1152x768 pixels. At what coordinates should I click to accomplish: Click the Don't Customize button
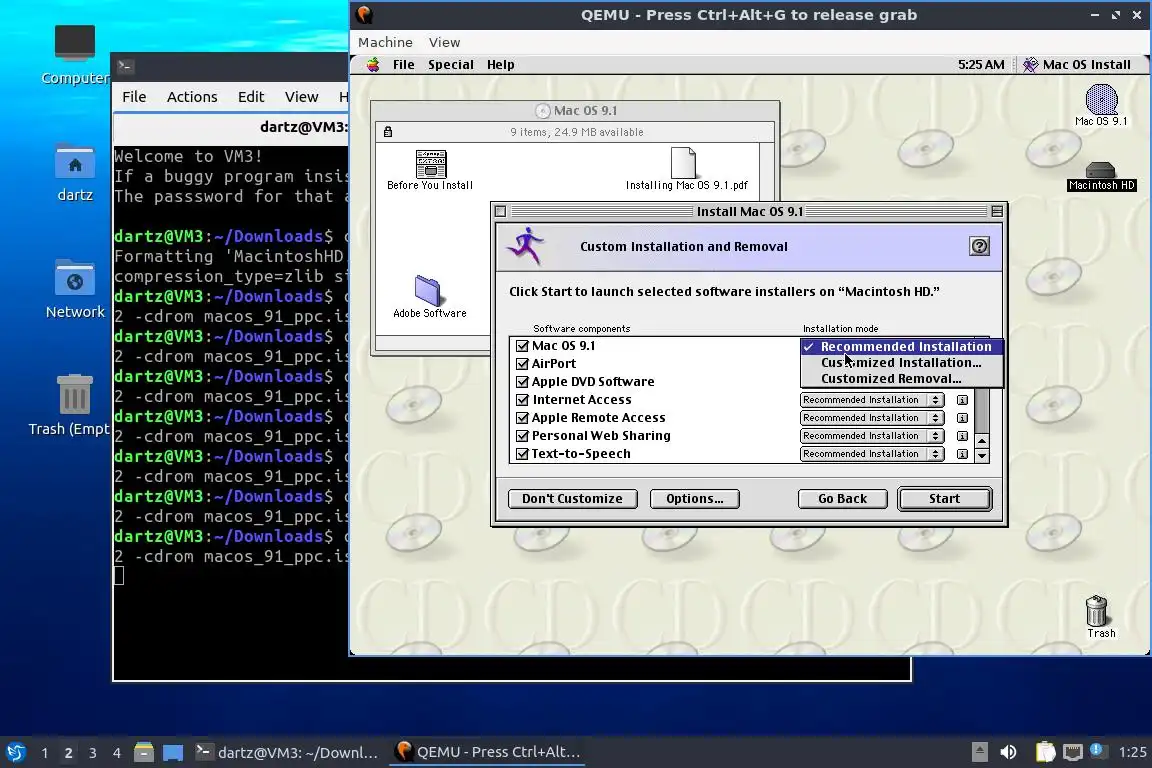[x=572, y=498]
